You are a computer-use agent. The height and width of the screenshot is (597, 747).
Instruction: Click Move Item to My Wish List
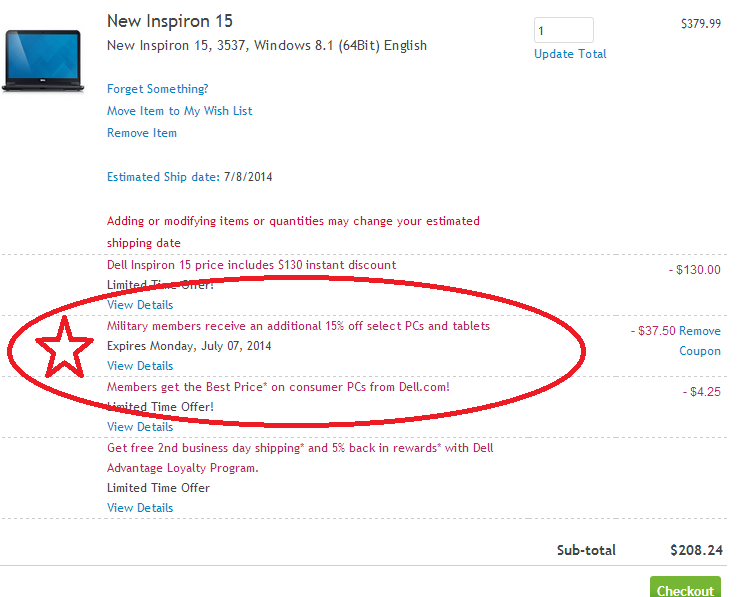point(180,111)
